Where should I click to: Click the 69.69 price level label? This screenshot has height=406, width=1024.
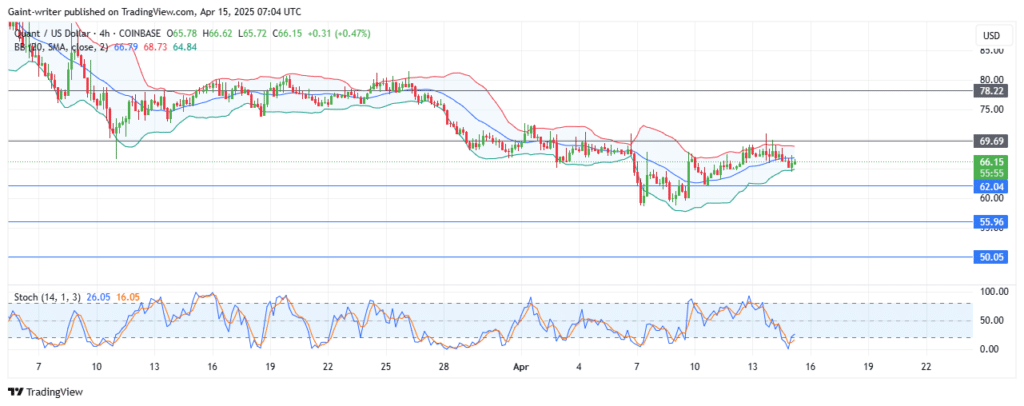[x=991, y=141]
